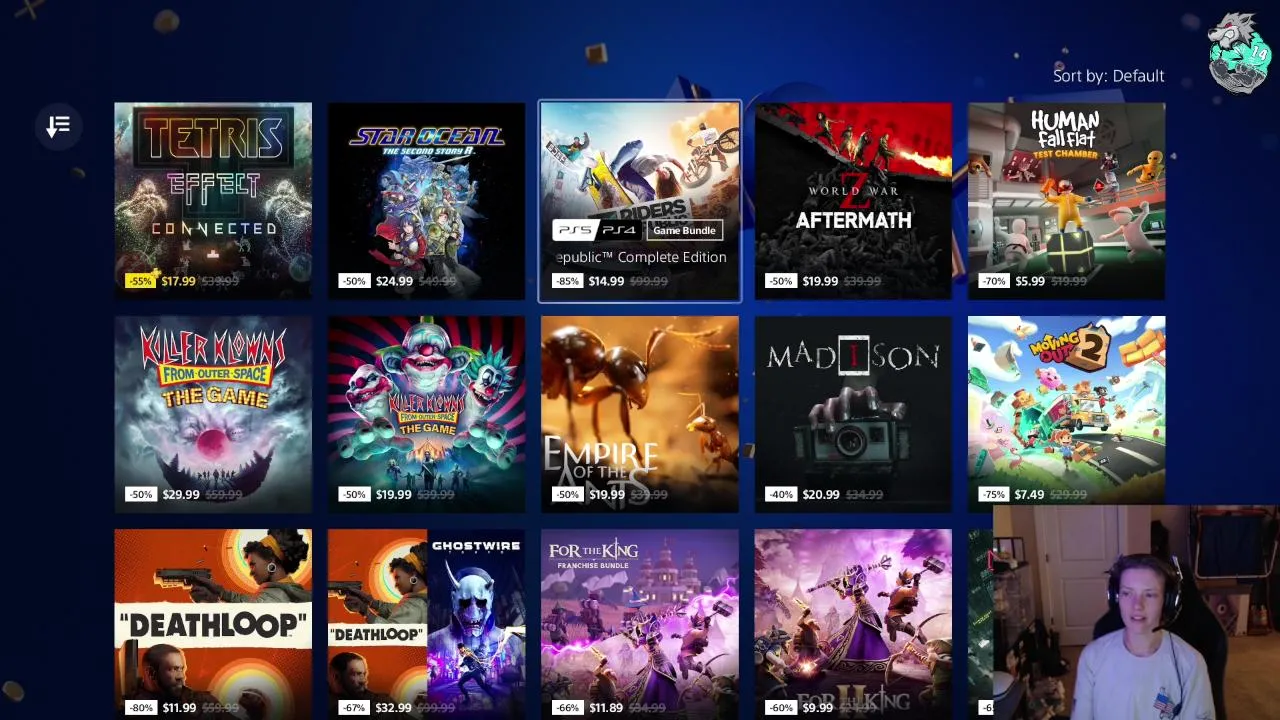Click the $5.99 price on Human Fall Flat
Viewport: 1280px width, 720px height.
click(1030, 281)
